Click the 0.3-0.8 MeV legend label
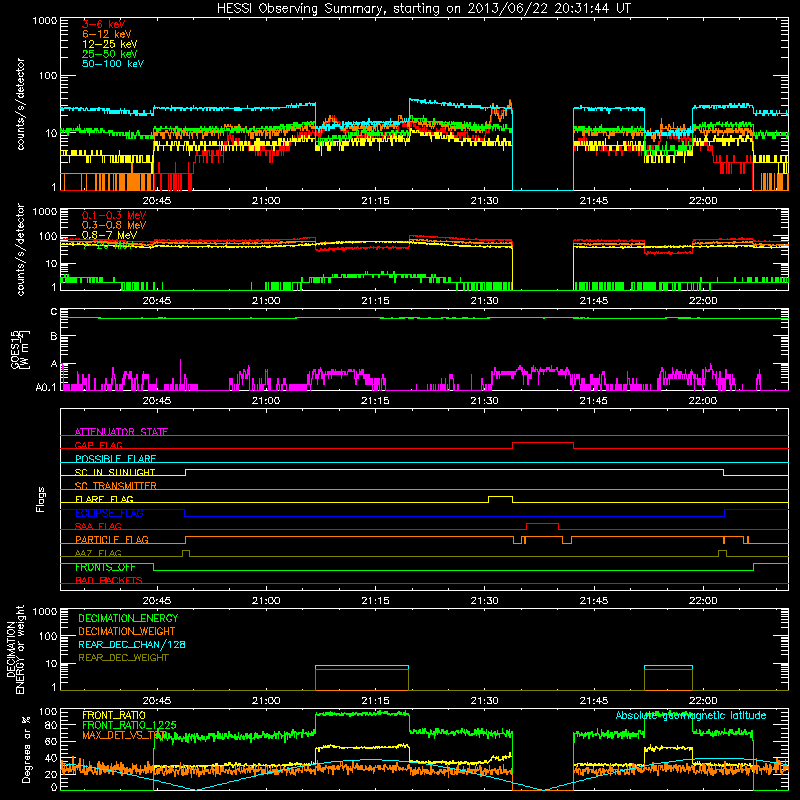 114,225
